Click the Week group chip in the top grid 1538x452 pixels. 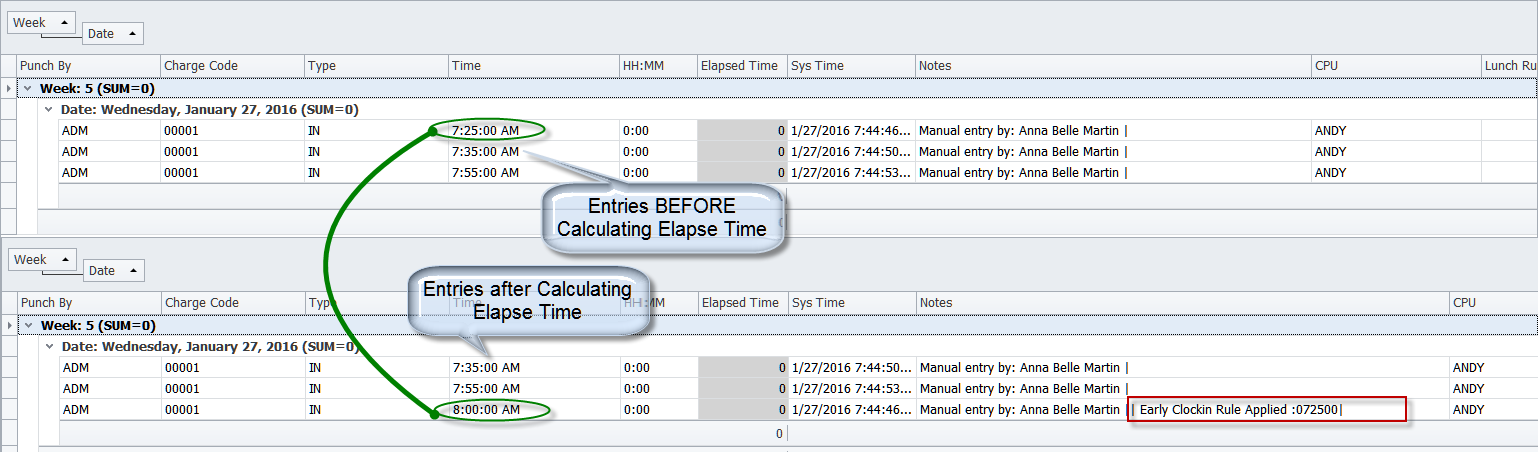[39, 23]
